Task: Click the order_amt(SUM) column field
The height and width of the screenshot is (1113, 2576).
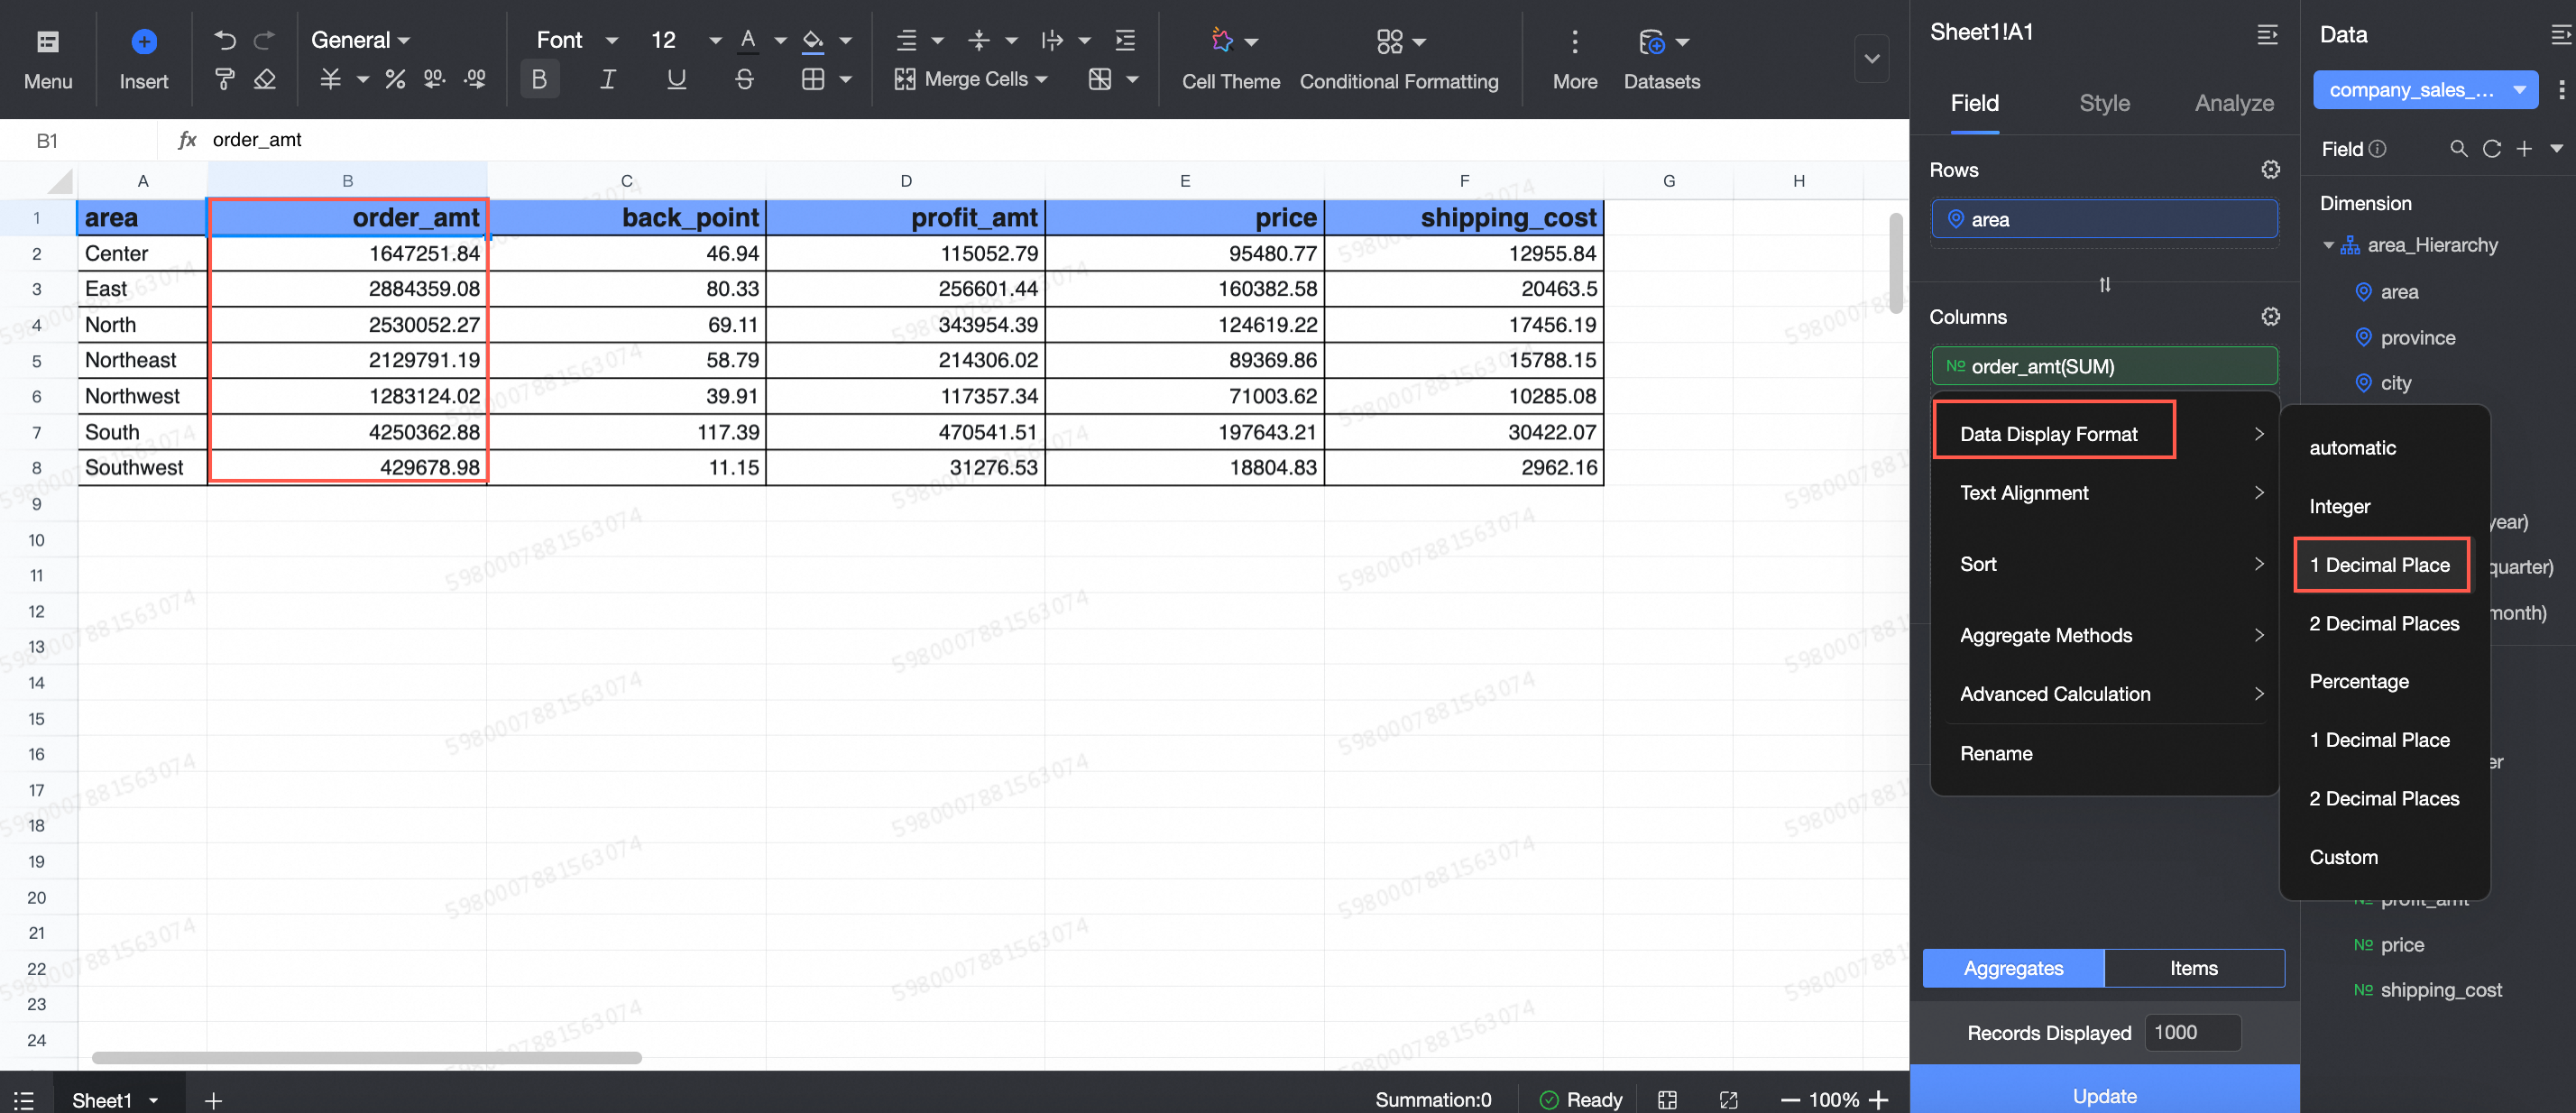Action: (2104, 366)
